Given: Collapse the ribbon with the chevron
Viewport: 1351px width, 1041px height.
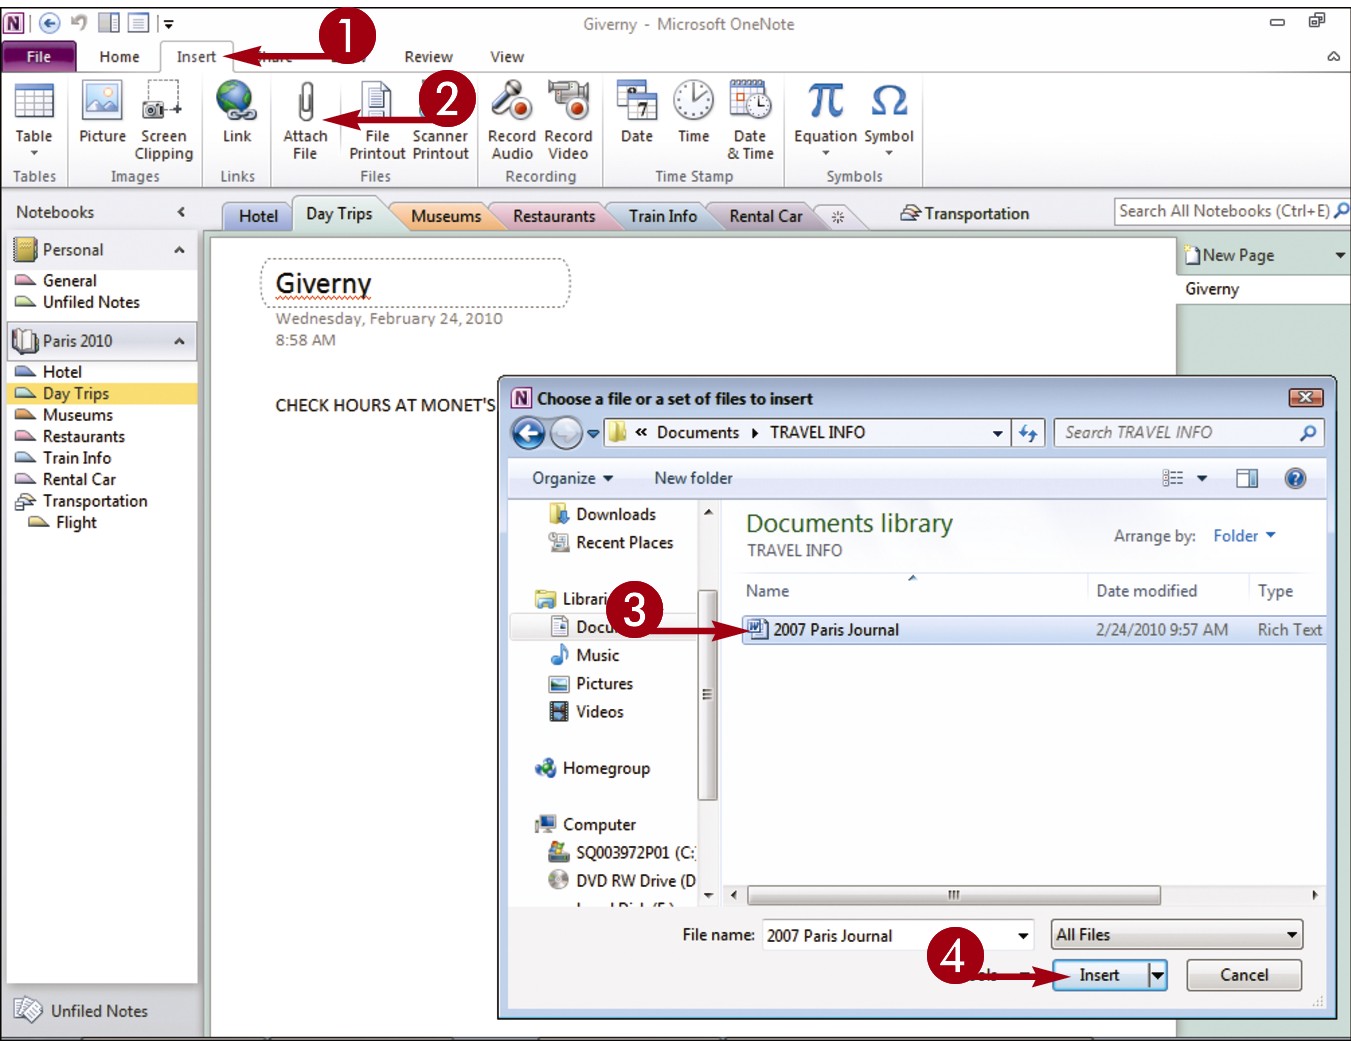Looking at the screenshot, I should point(1333,57).
